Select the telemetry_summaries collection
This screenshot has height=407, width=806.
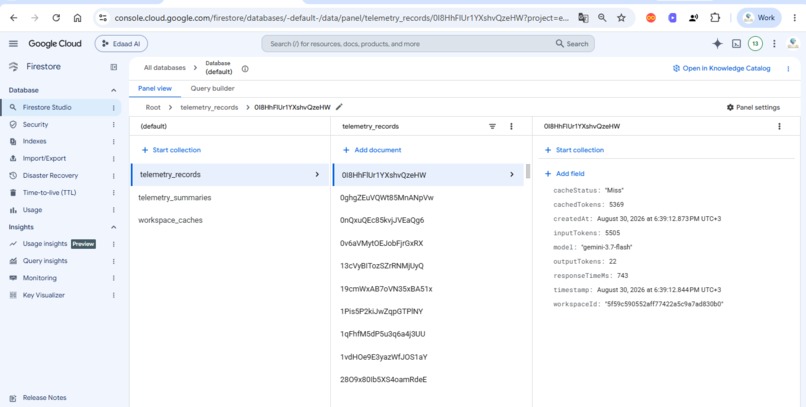[175, 197]
